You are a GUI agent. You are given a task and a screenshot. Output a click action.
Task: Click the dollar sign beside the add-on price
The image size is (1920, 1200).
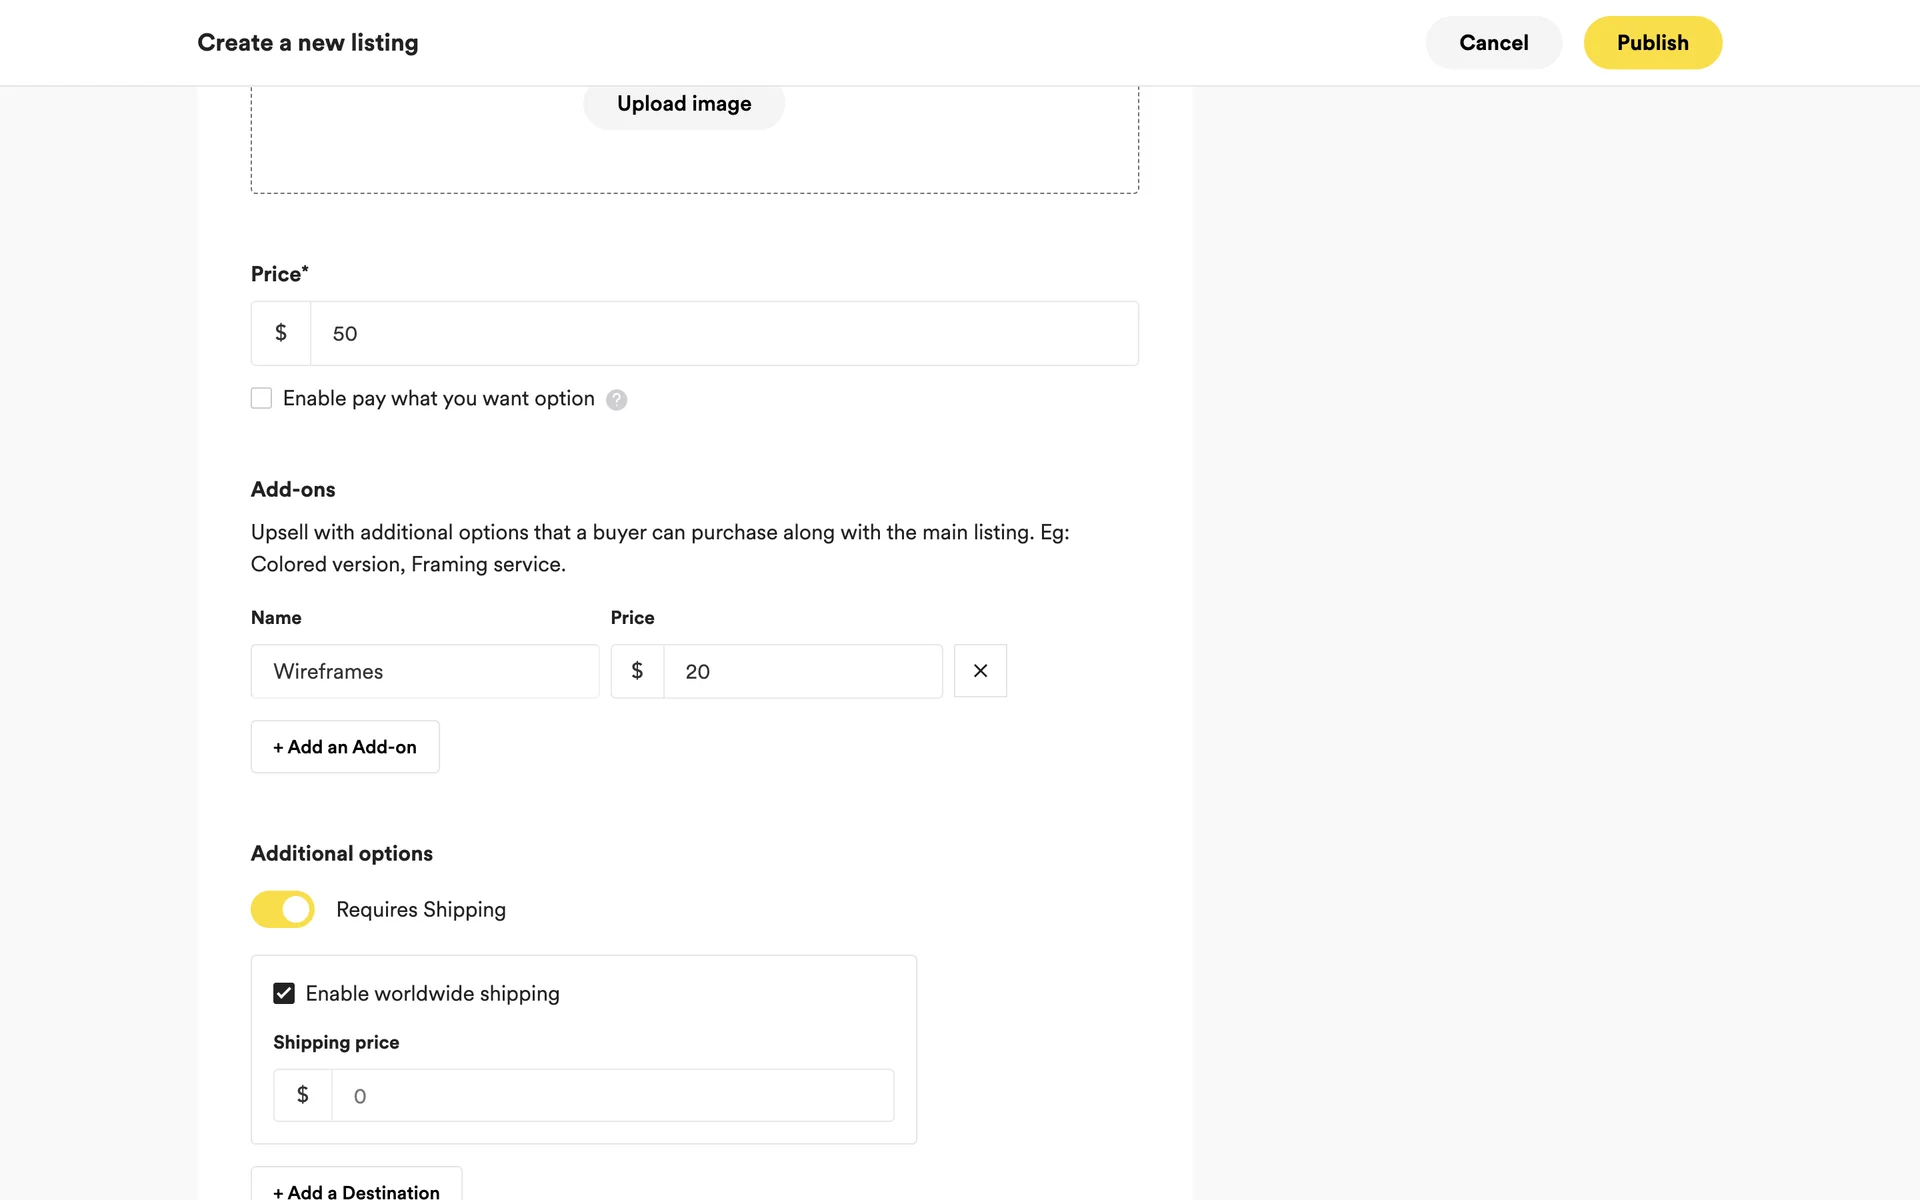637,671
